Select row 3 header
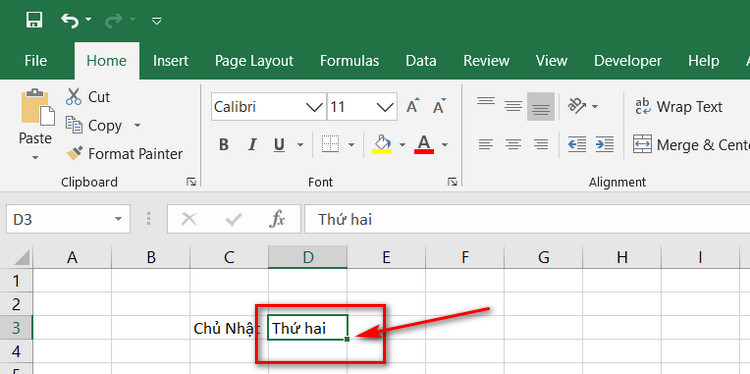The height and width of the screenshot is (374, 750). [x=16, y=328]
